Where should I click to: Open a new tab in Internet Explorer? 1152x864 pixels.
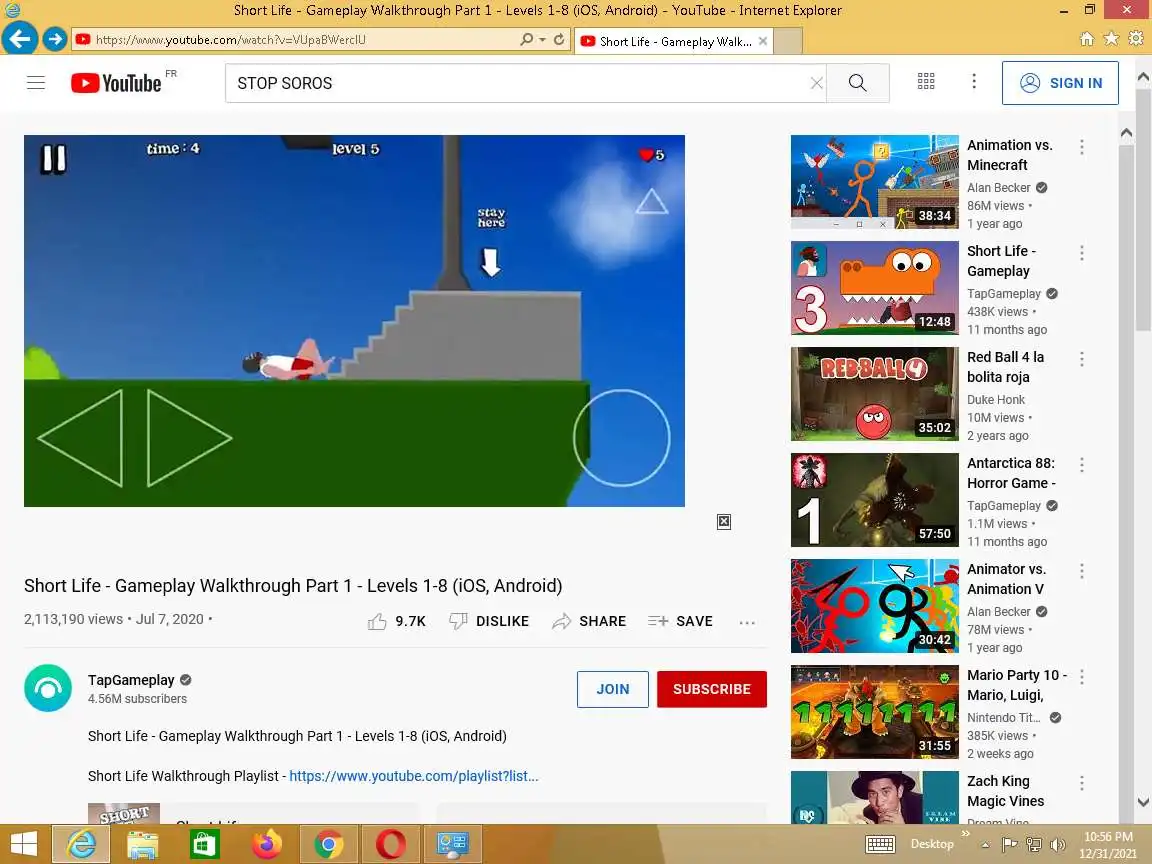(788, 41)
